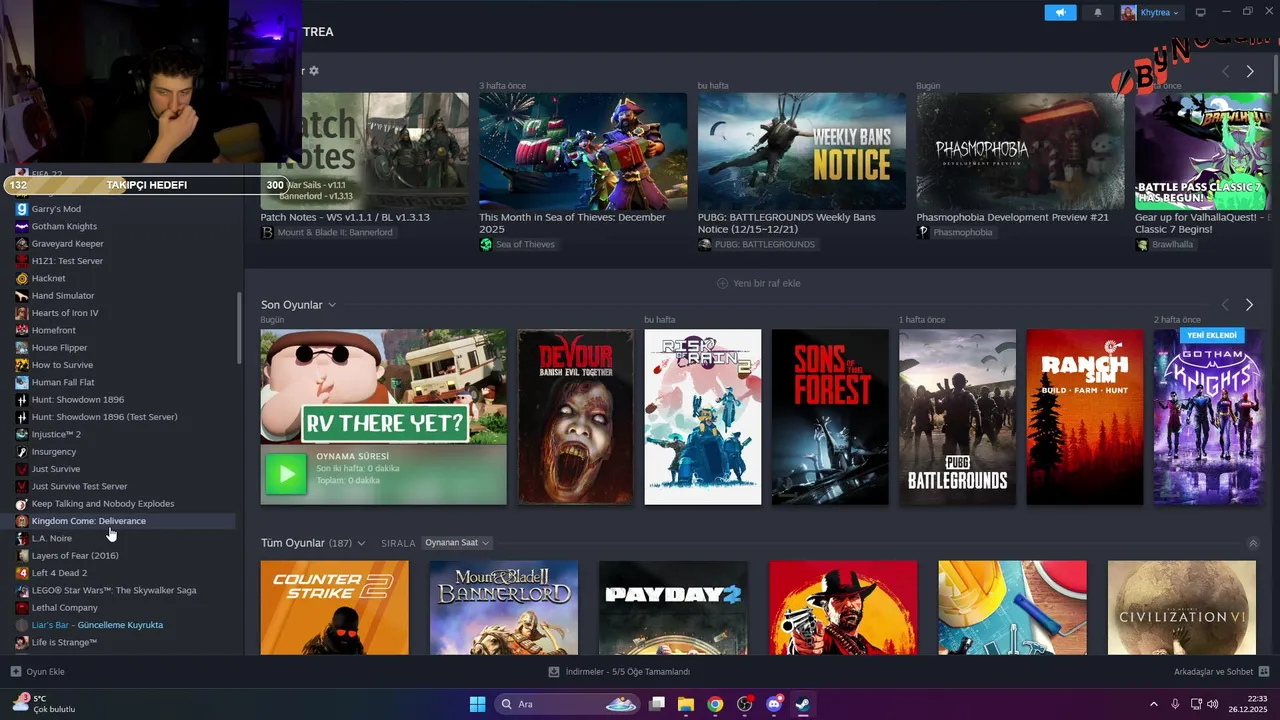Click the L.A. Noire sidebar icon
Image resolution: width=1280 pixels, height=720 pixels.
click(x=22, y=538)
